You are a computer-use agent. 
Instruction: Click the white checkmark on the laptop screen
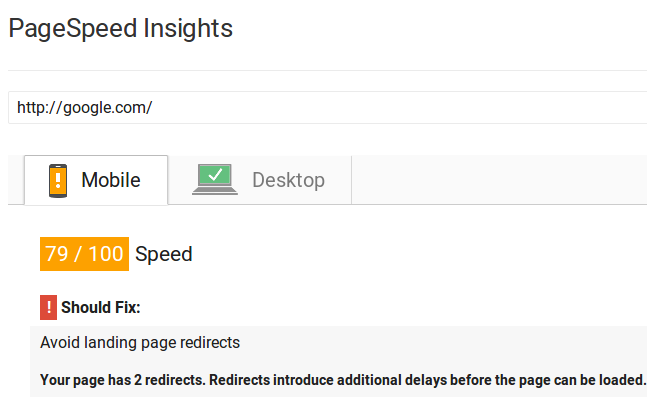pyautogui.click(x=215, y=175)
